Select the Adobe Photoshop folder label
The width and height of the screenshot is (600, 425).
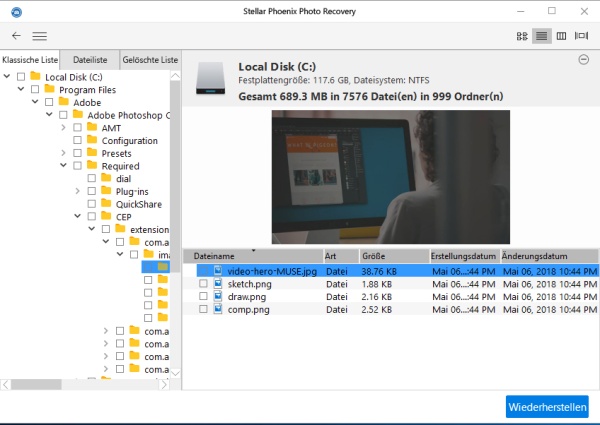[129, 115]
